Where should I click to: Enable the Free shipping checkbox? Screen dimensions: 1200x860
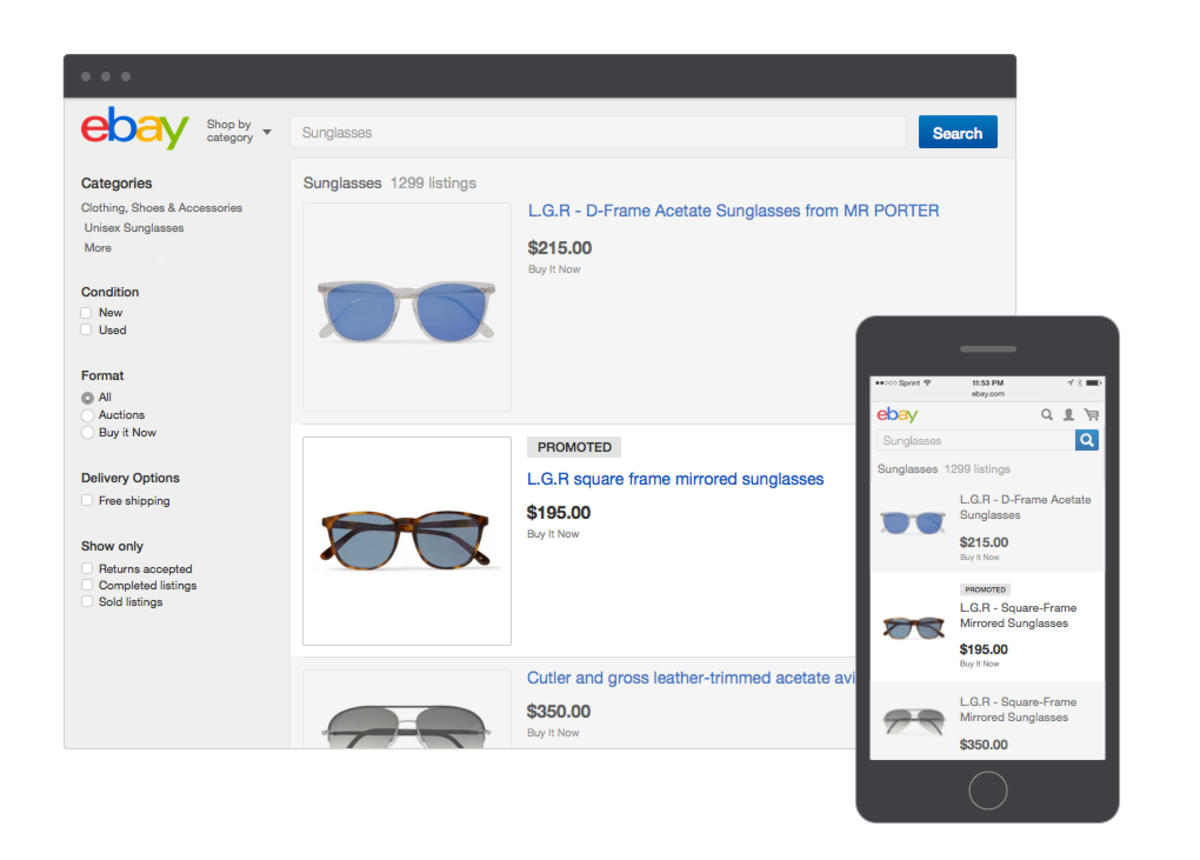click(x=87, y=501)
